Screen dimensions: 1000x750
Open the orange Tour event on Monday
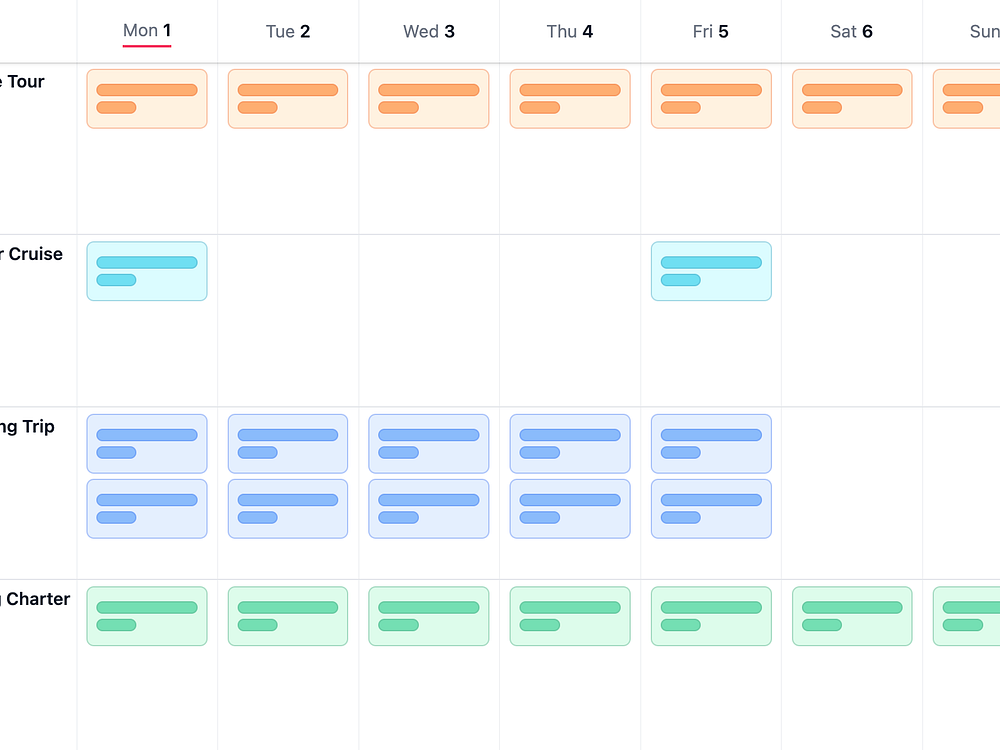147,99
